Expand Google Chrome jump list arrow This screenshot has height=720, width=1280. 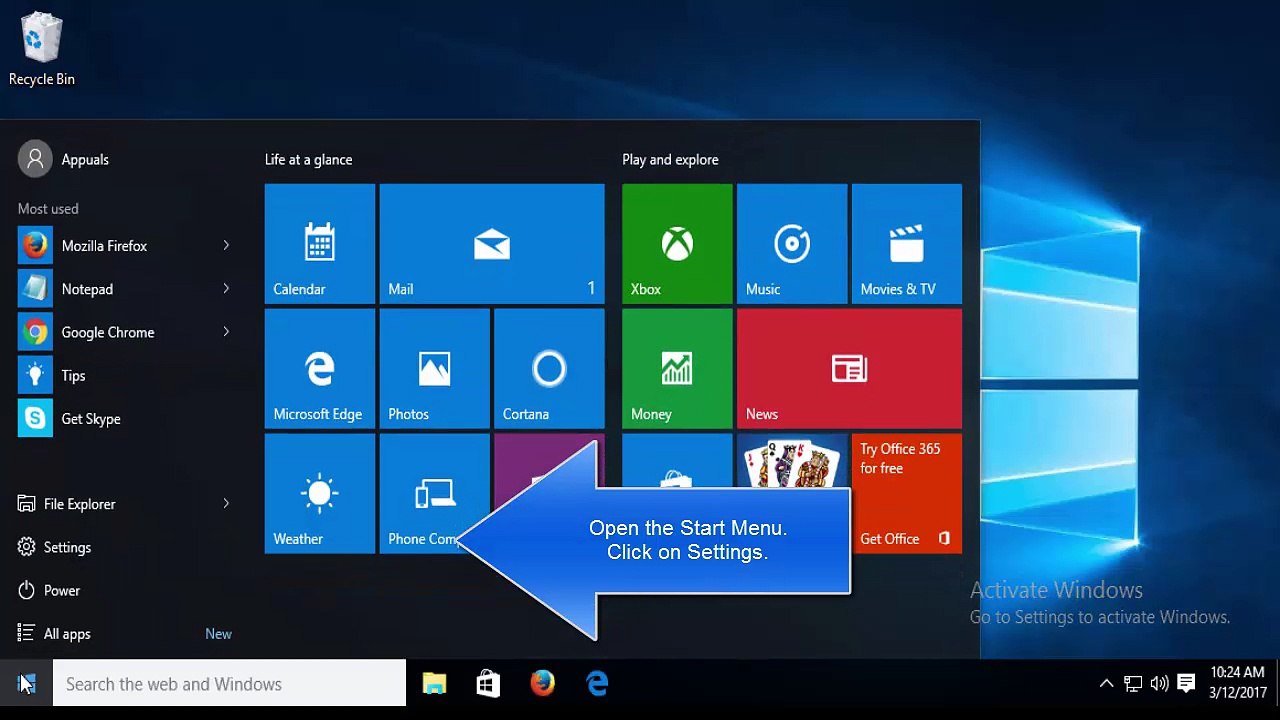pyautogui.click(x=226, y=332)
